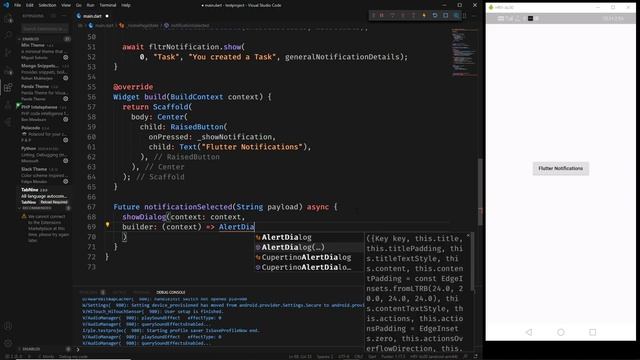Open manage gear for Python extension
The height and width of the screenshot is (360, 640).
(65, 161)
